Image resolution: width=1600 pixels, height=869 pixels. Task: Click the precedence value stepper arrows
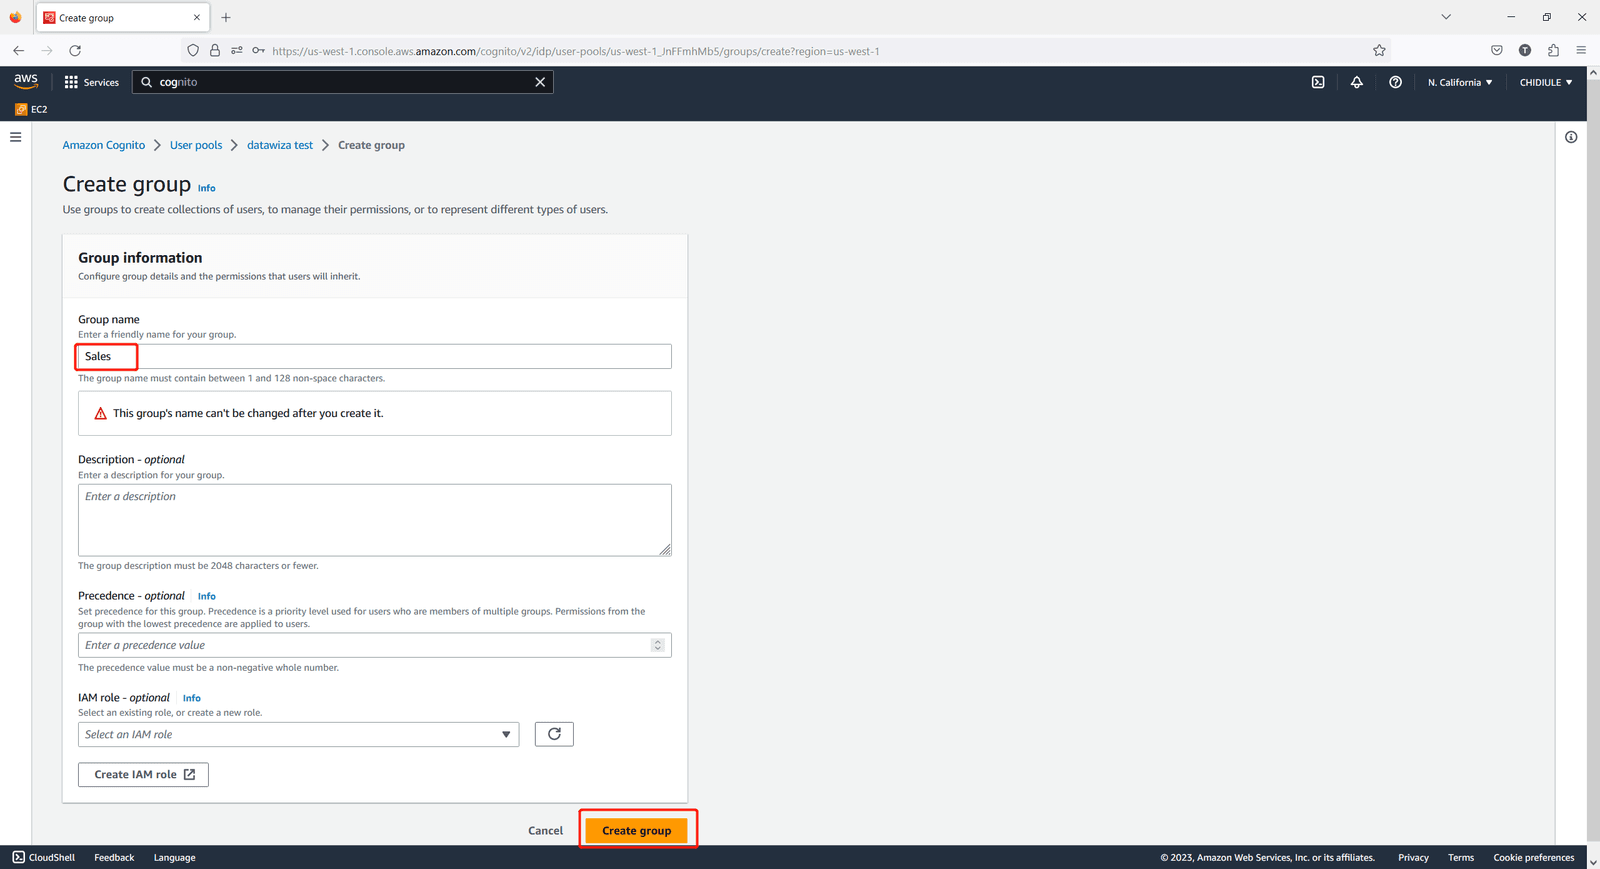click(x=658, y=645)
